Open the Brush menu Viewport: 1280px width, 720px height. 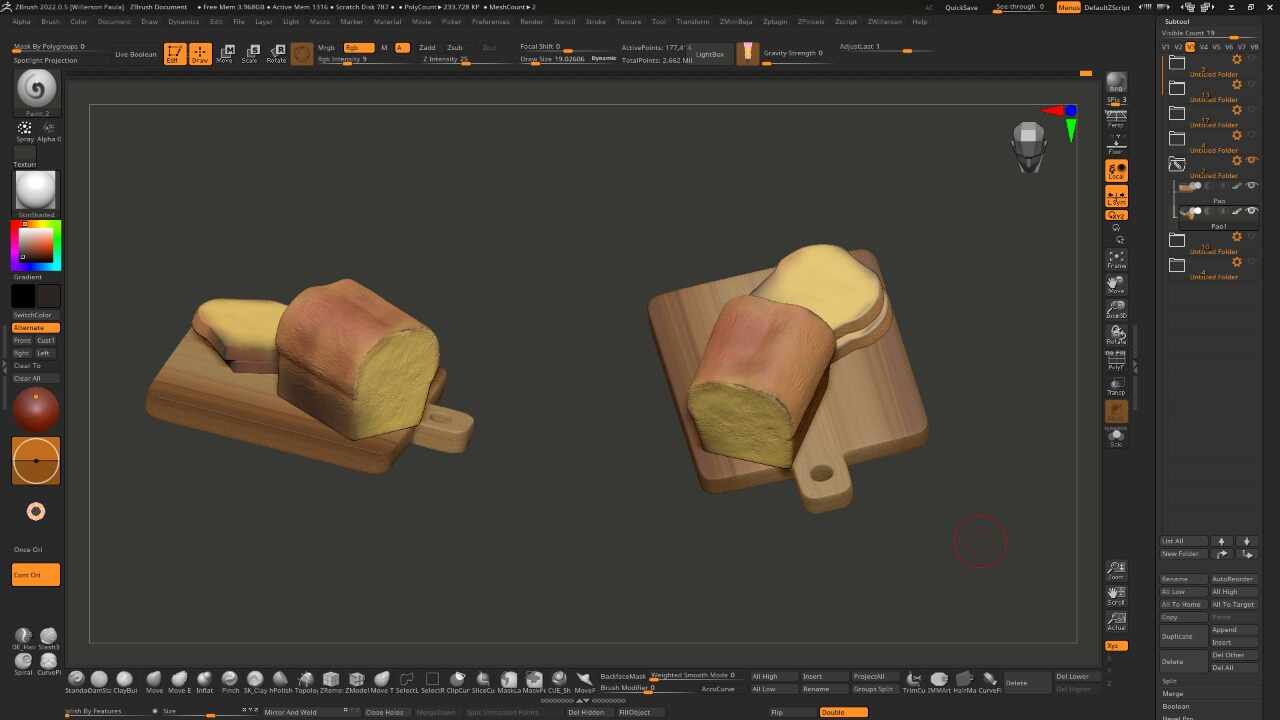point(50,21)
